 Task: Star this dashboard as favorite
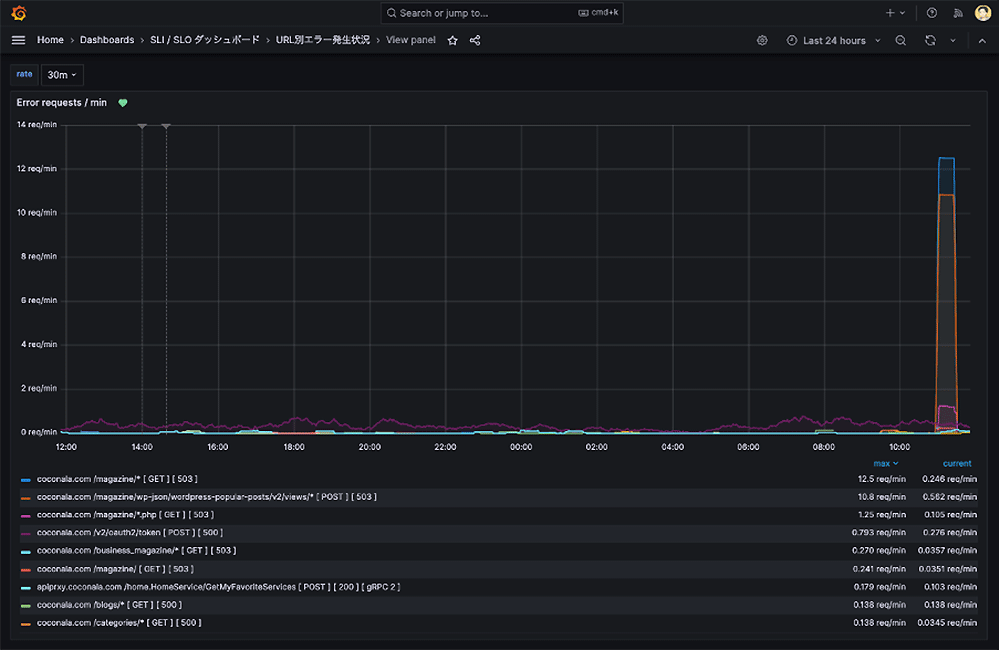click(452, 40)
